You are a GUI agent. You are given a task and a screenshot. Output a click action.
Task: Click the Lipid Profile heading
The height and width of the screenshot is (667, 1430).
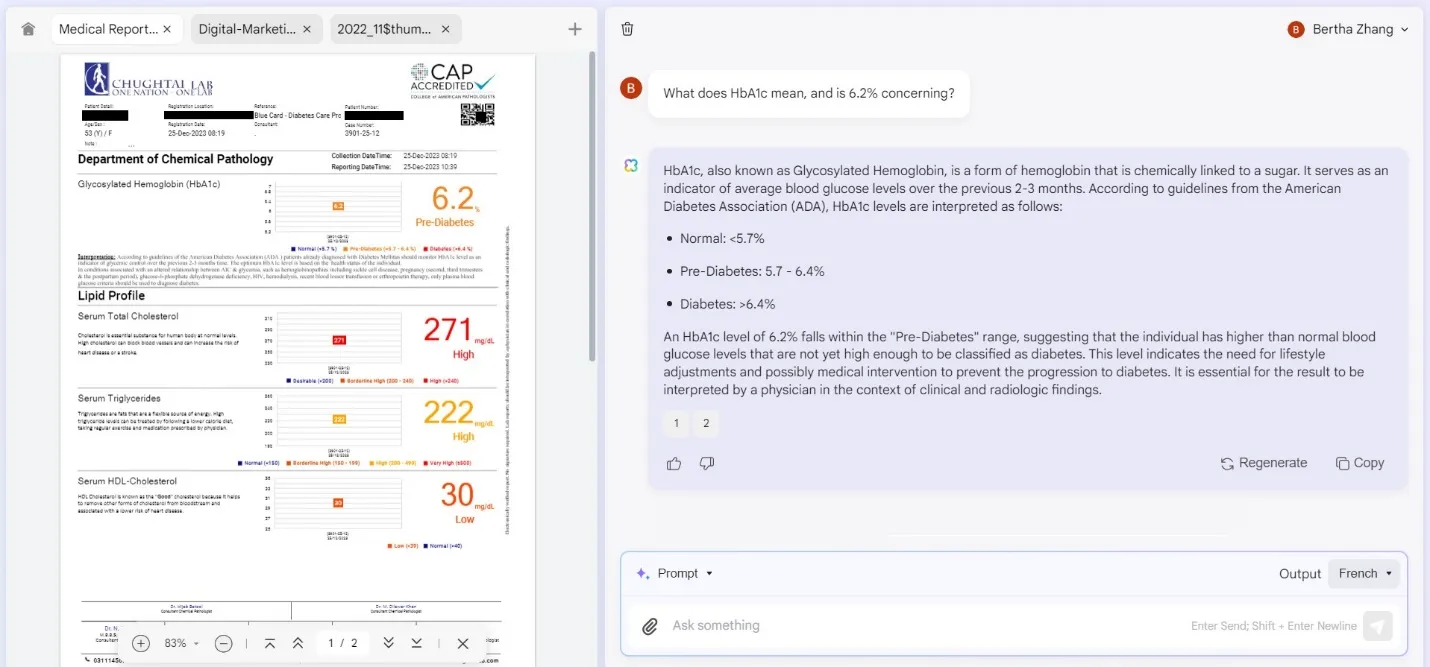pos(111,296)
